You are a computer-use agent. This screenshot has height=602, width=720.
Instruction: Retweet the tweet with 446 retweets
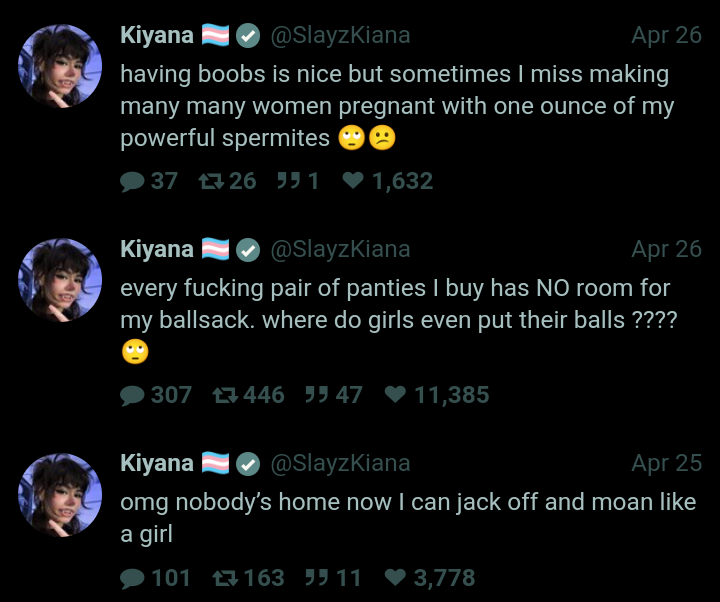point(225,395)
